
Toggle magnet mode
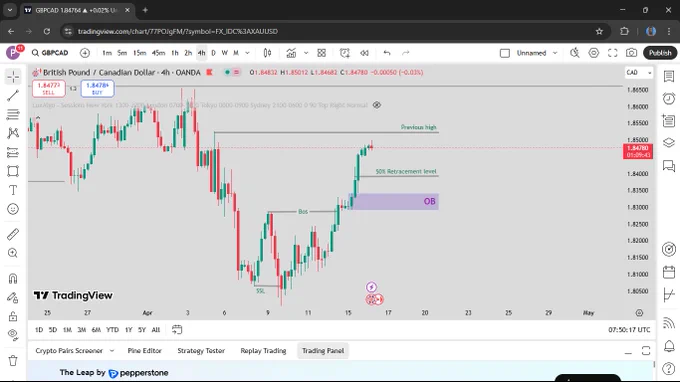13,278
